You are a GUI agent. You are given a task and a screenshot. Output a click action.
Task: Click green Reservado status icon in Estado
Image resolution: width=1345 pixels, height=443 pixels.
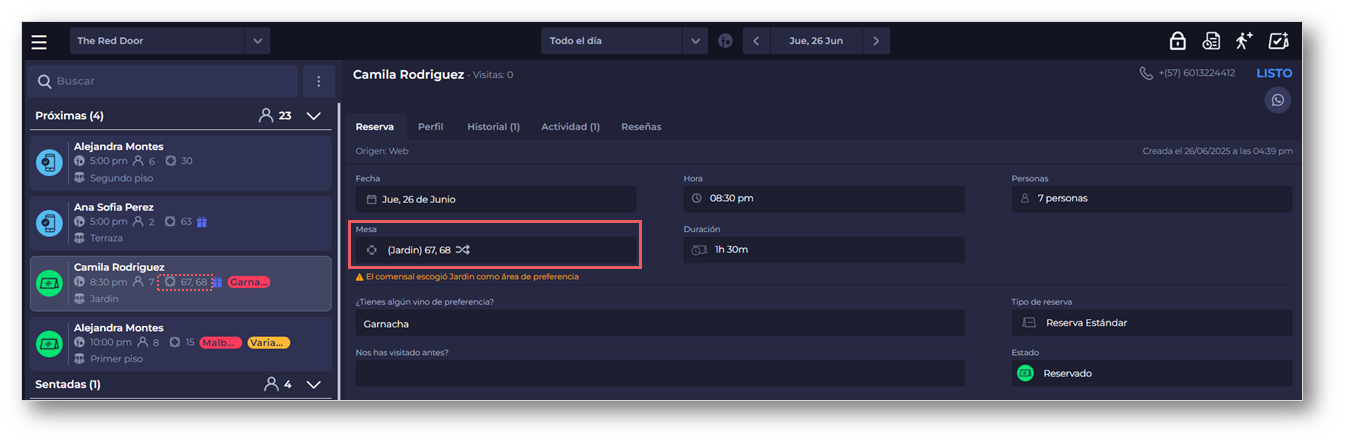[1025, 373]
